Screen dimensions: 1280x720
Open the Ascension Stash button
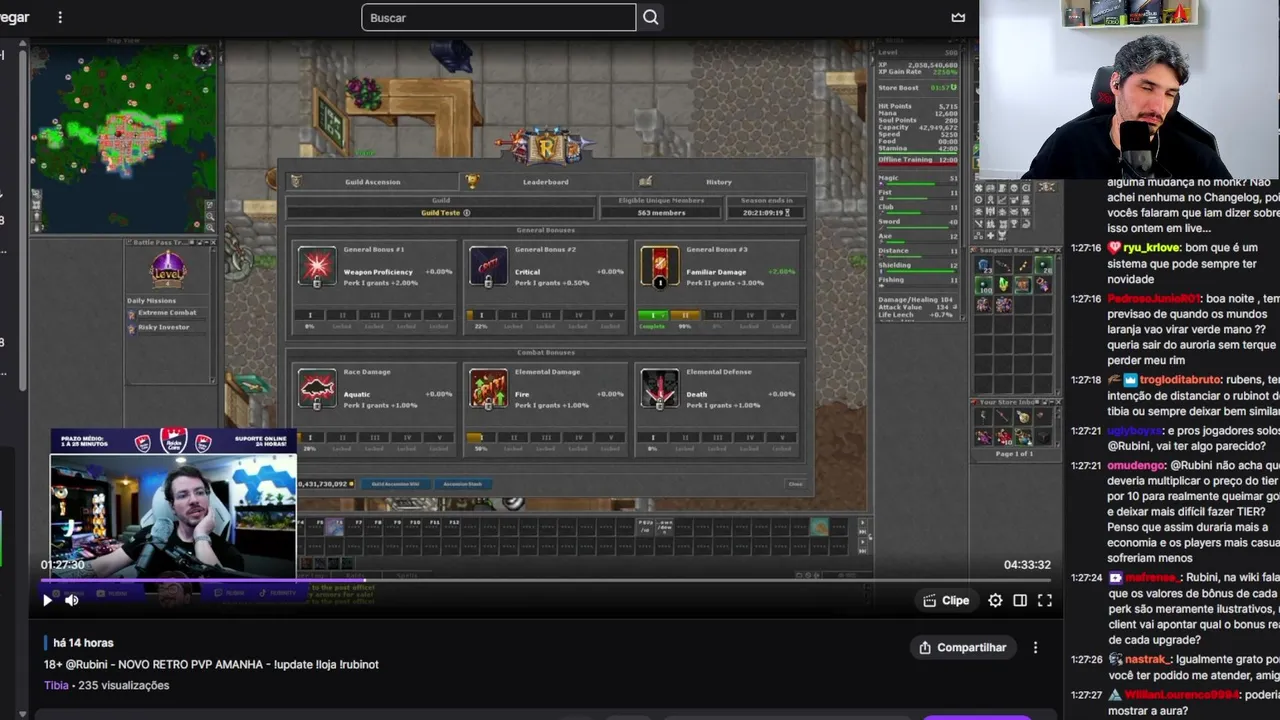pyautogui.click(x=463, y=484)
